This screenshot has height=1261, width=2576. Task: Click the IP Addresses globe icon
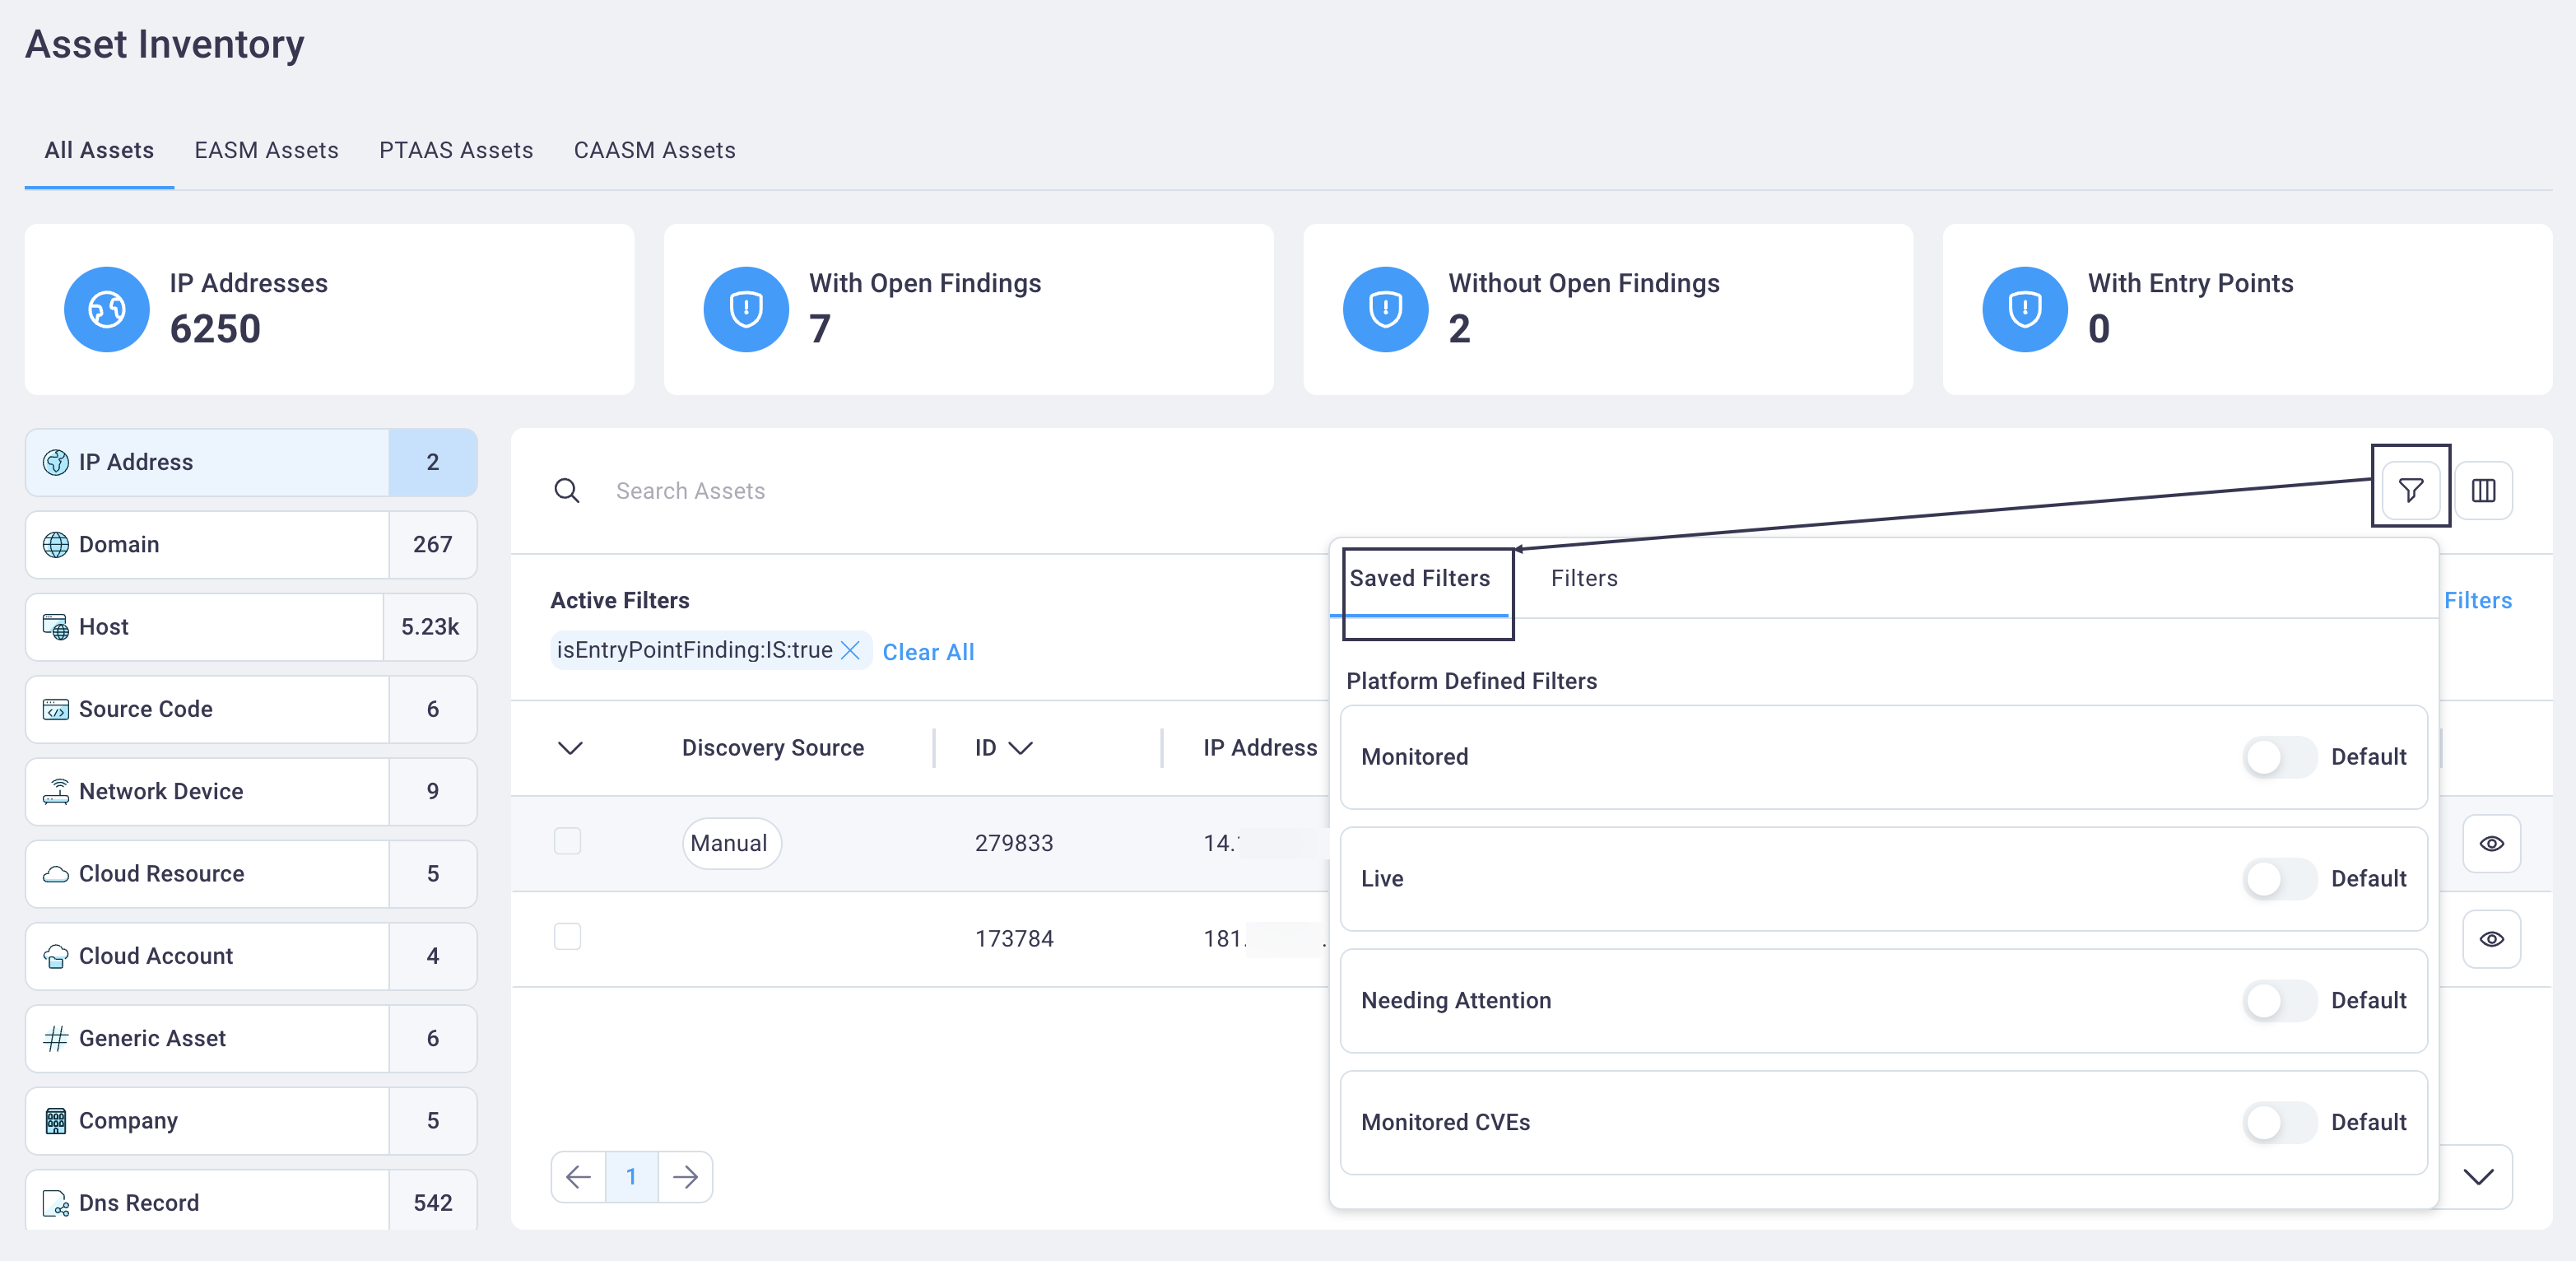107,309
